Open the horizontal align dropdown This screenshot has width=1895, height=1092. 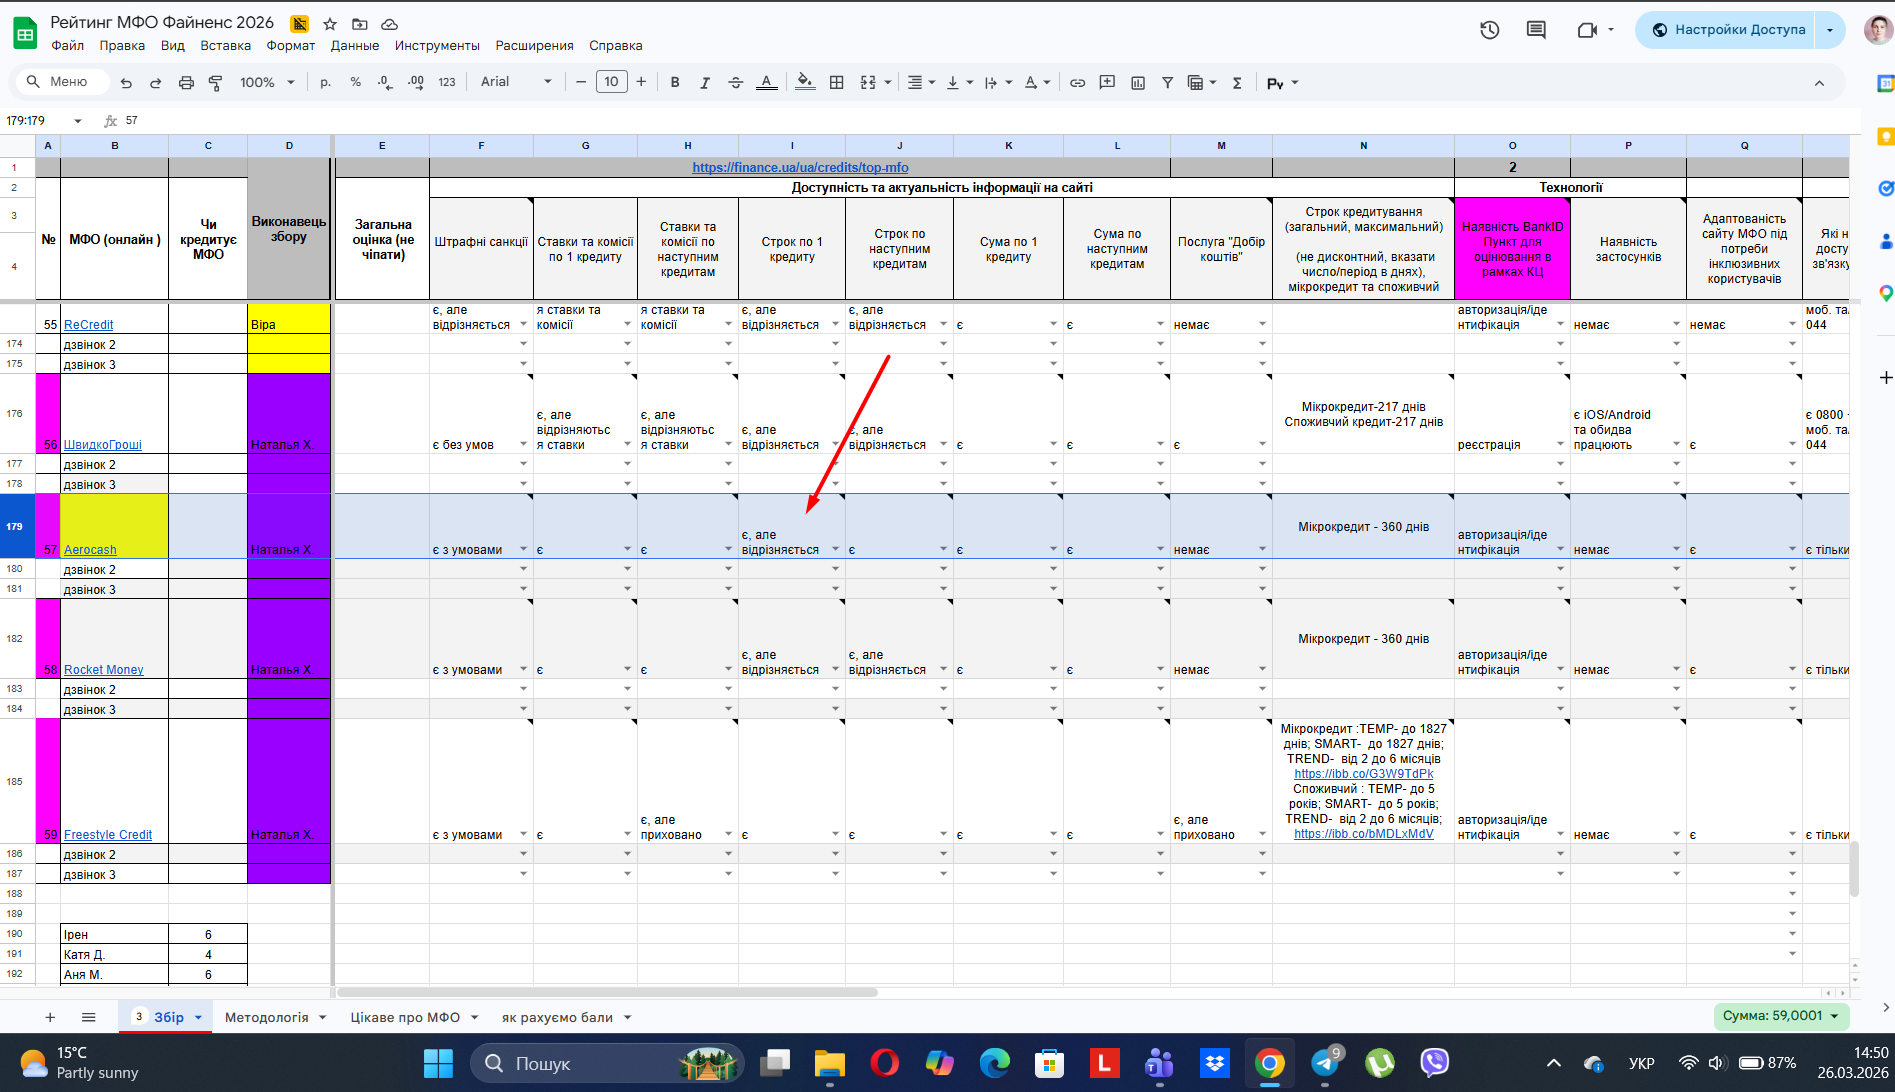(x=921, y=83)
